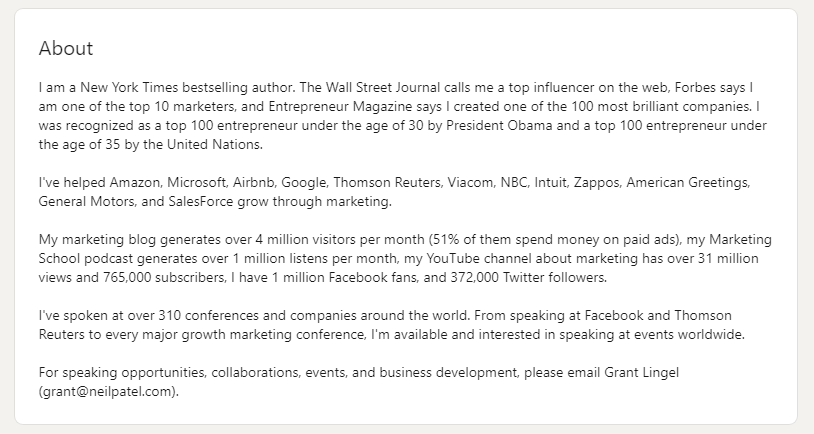
Task: Click the Wall Street Journal mention
Action: point(383,87)
